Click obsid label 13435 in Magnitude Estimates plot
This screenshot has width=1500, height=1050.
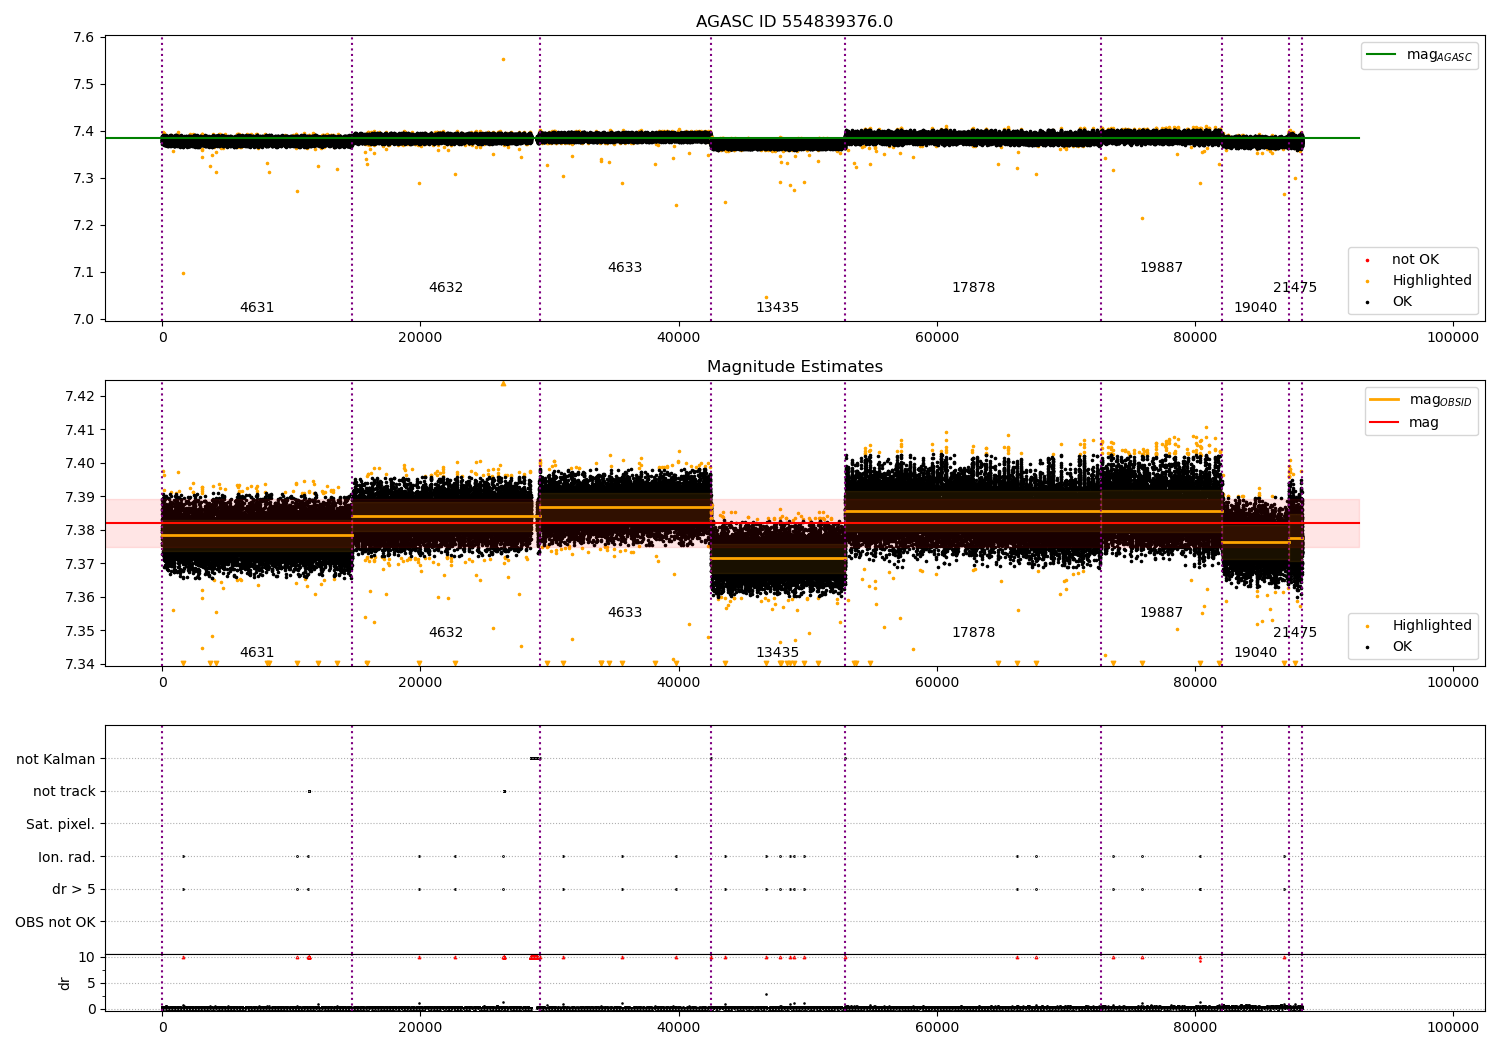tap(777, 653)
